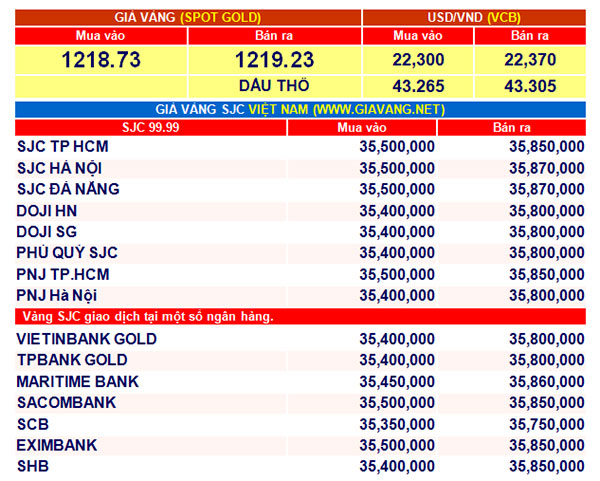Viewport: 600px width, 481px height.
Task: Select the SHB row name
Action: 33,466
